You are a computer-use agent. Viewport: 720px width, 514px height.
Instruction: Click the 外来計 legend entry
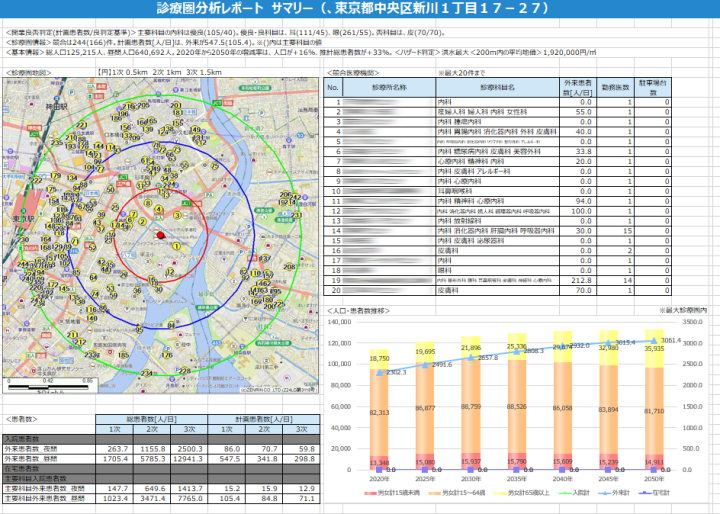pyautogui.click(x=614, y=493)
